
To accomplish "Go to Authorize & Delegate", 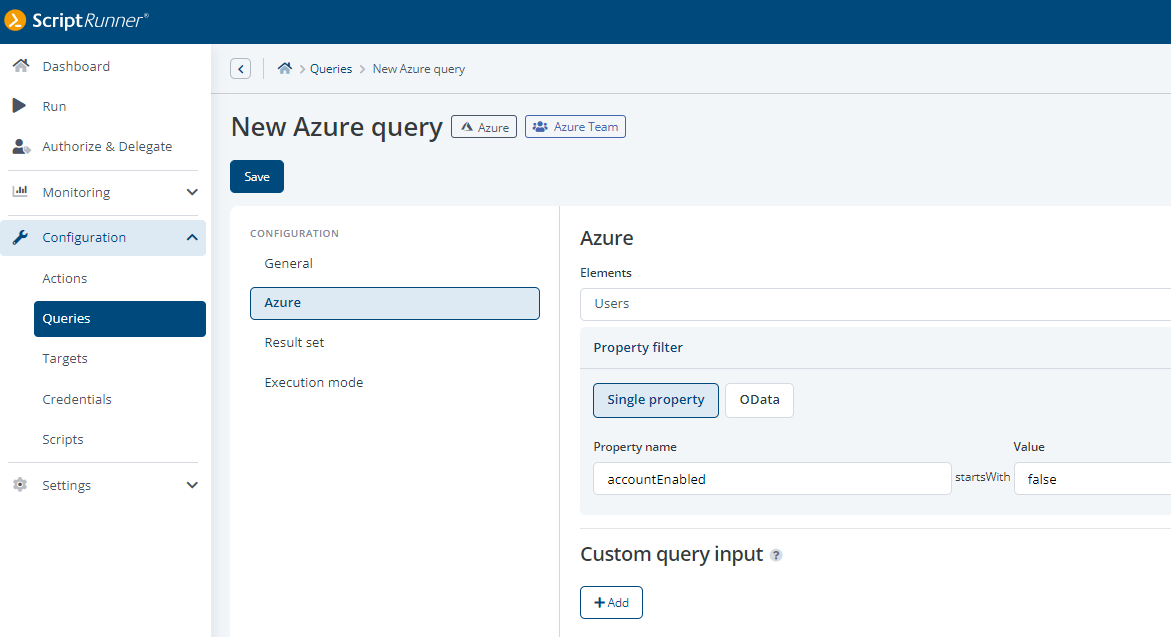I will pyautogui.click(x=107, y=146).
